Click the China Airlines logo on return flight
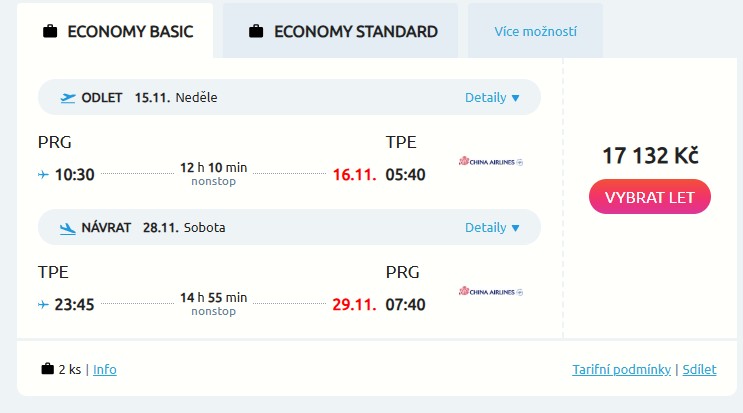 (491, 291)
